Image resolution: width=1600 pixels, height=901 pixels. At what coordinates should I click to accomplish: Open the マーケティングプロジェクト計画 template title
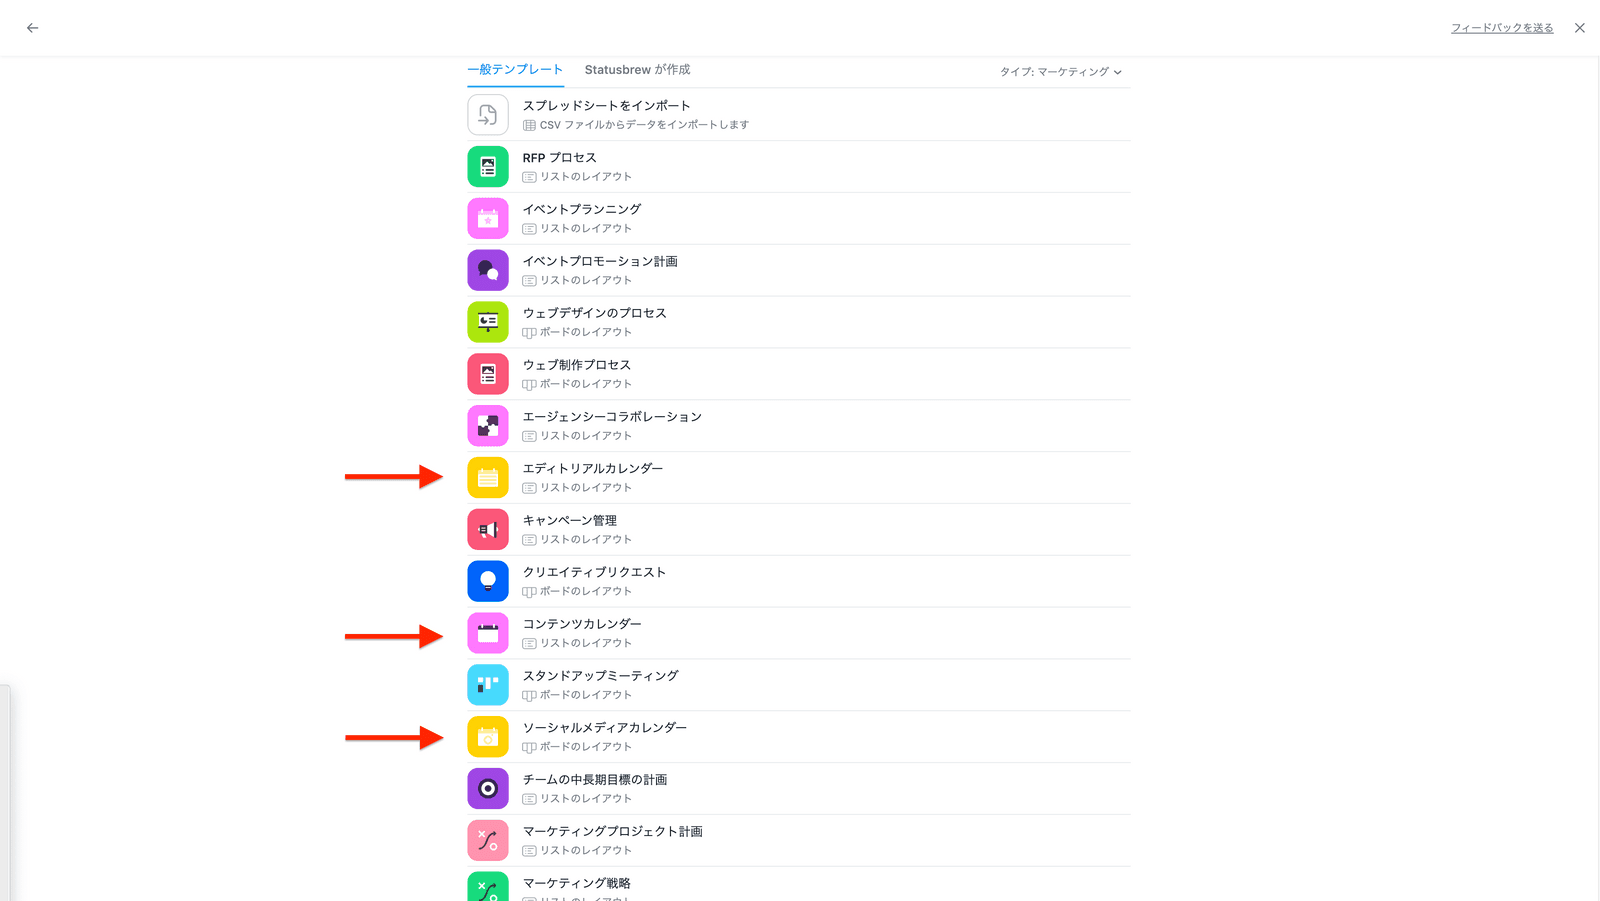point(612,832)
